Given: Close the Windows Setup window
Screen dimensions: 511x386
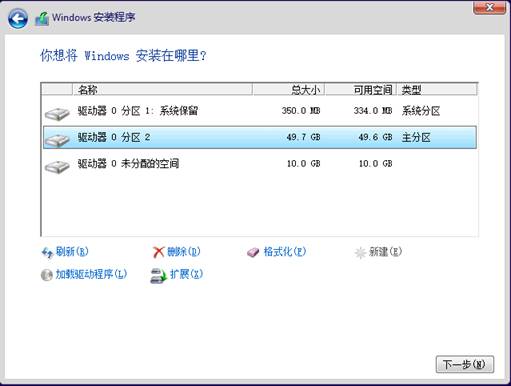Looking at the screenshot, I should (489, 7).
